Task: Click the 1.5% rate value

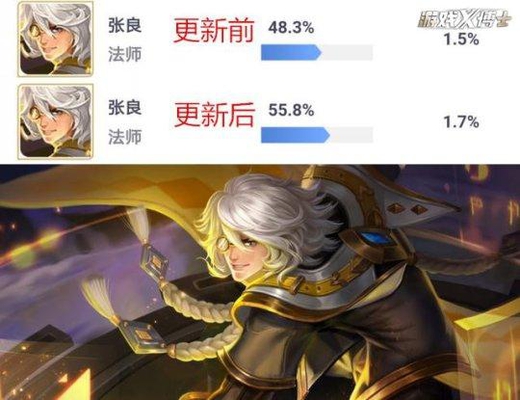Action: coord(461,39)
